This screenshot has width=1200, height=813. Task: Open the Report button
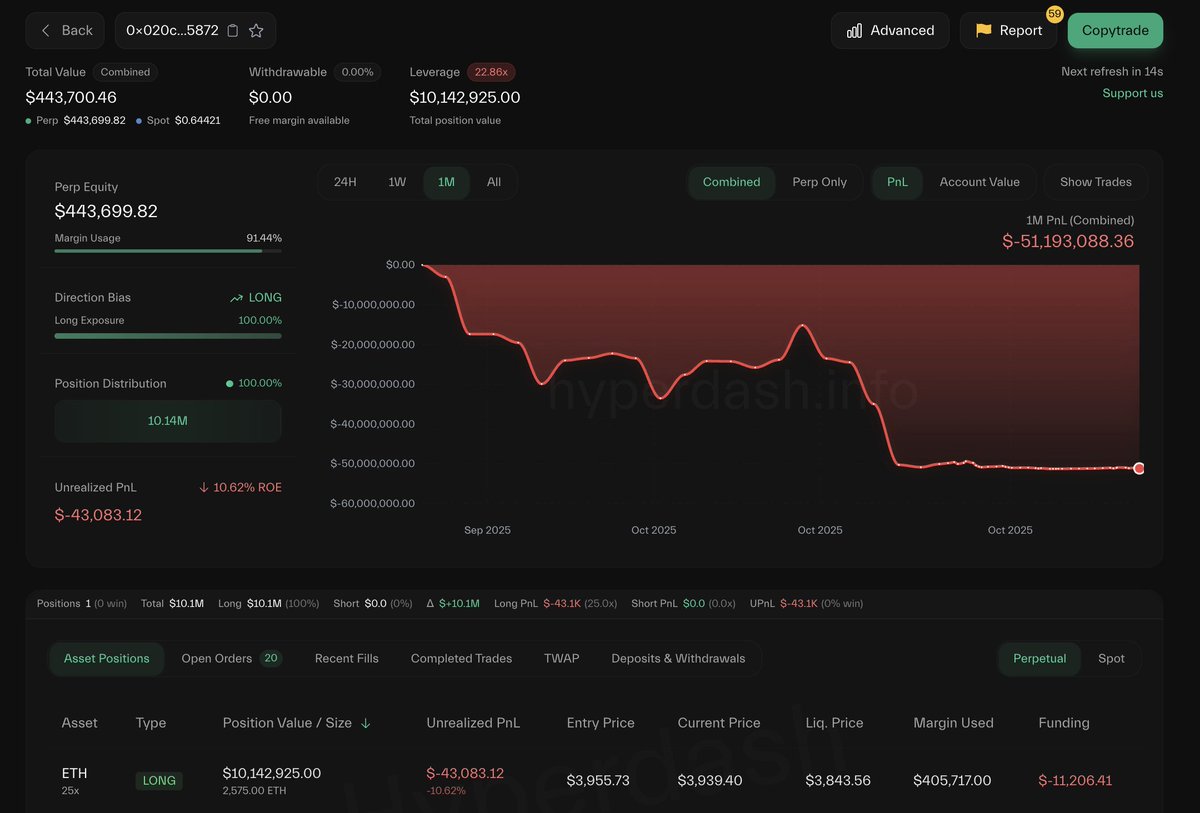pos(1008,31)
